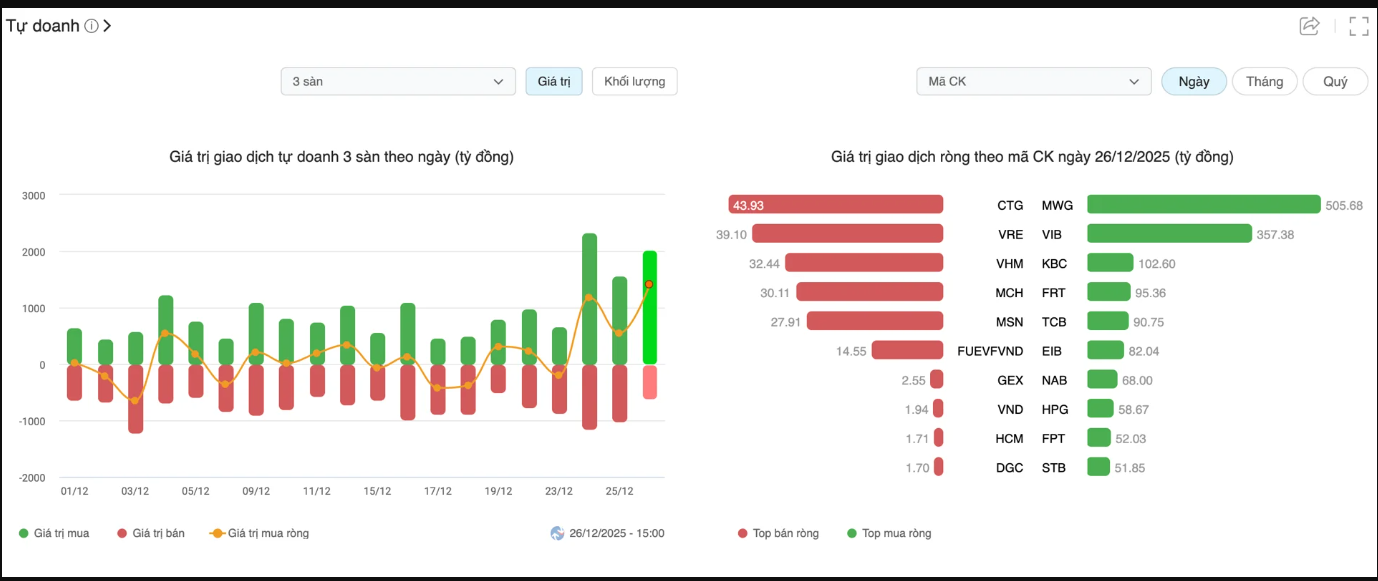This screenshot has height=581, width=1378.
Task: Click the MCH red bar 30.11
Action: tap(870, 292)
